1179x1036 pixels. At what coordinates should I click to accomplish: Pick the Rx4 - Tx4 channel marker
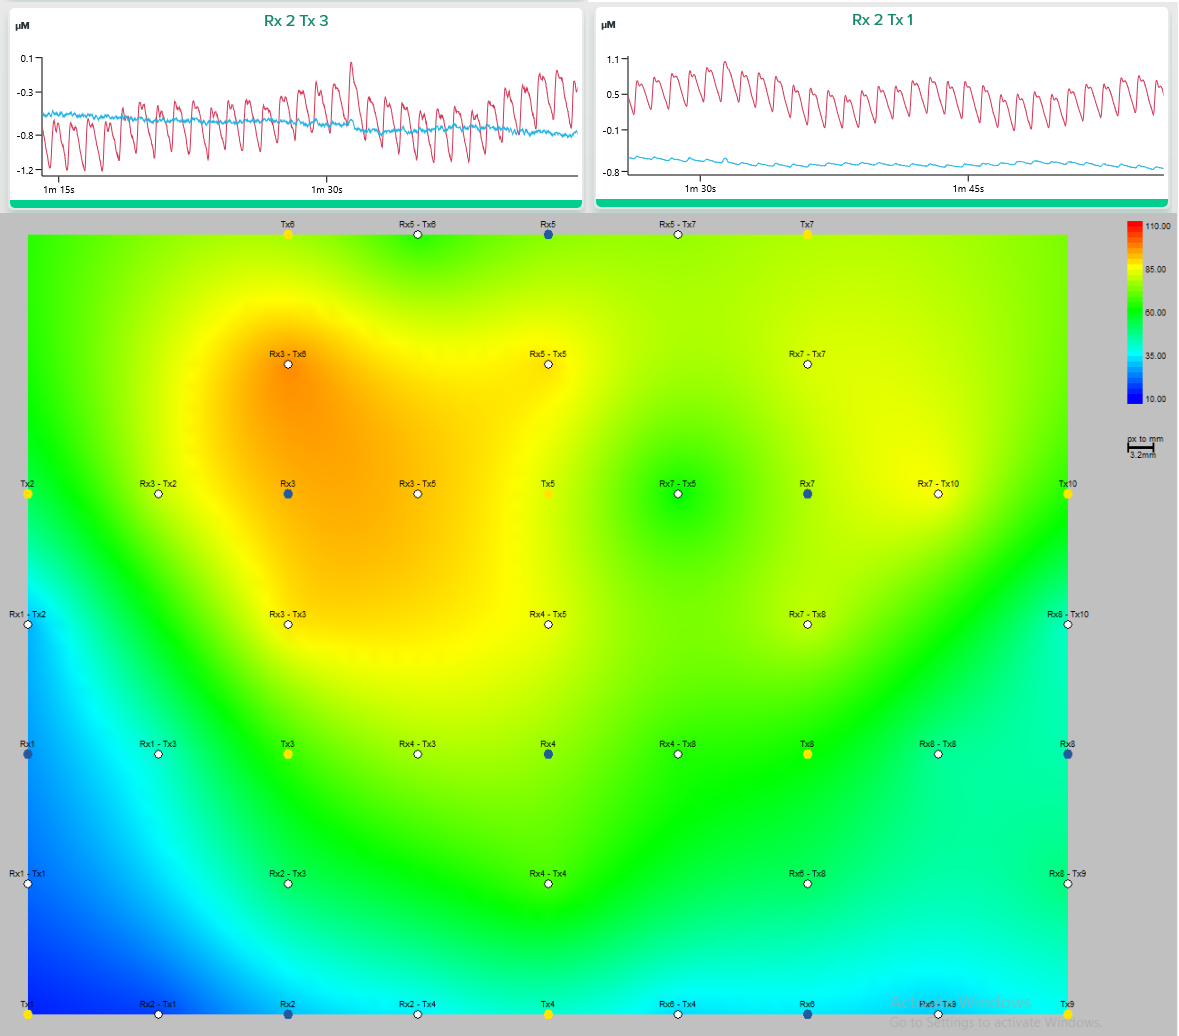tap(548, 884)
